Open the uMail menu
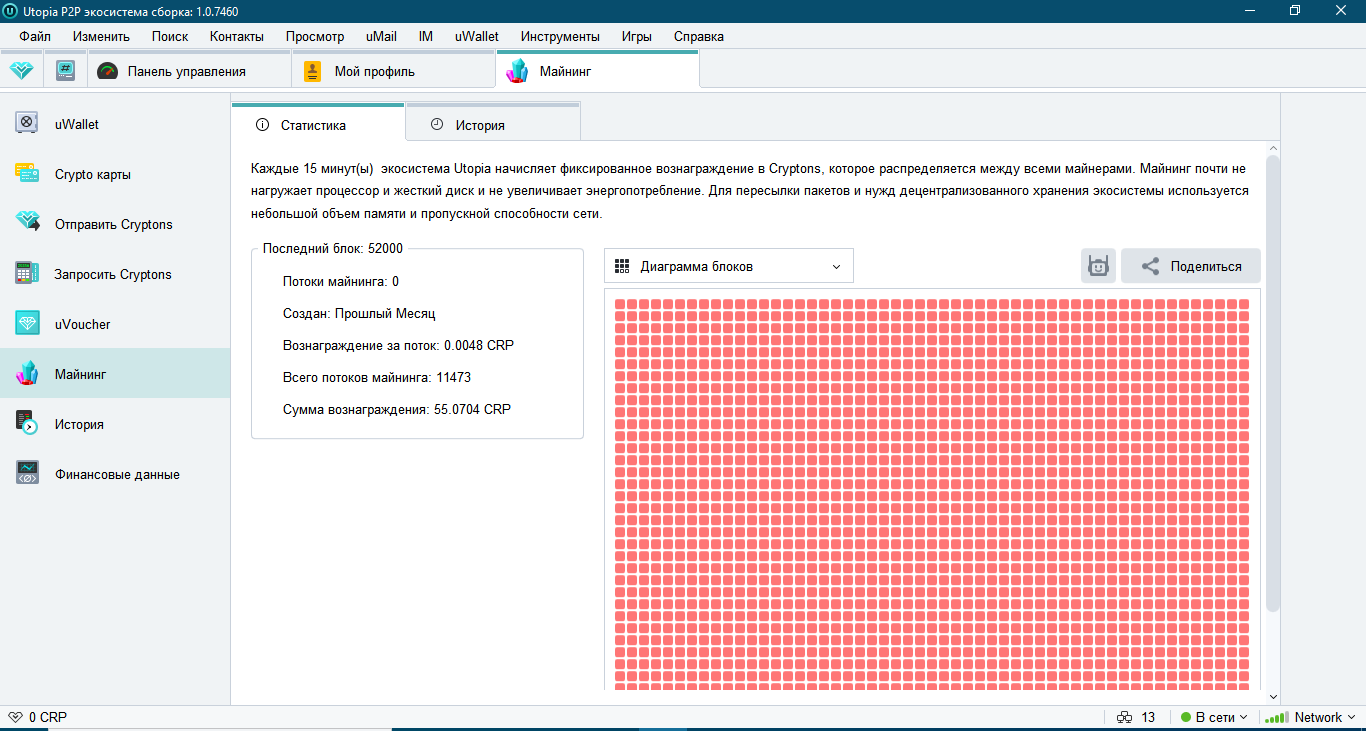1366x731 pixels. point(381,36)
